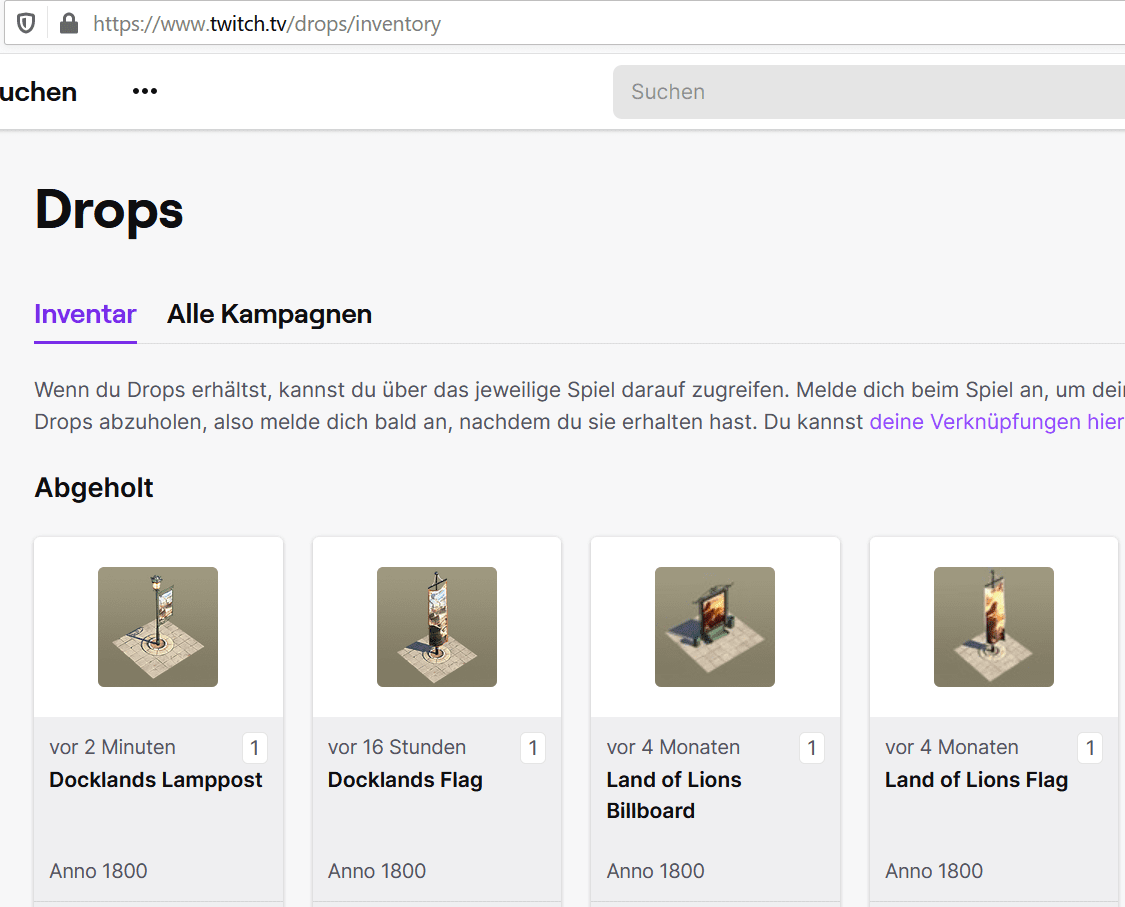Screen dimensions: 1125x907
Task: Click the padlock site security icon
Action: 69,23
